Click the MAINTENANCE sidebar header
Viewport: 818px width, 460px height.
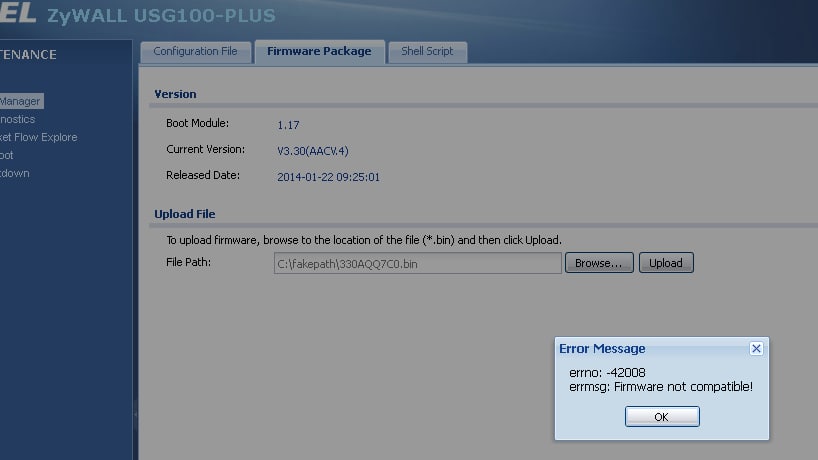tap(28, 55)
